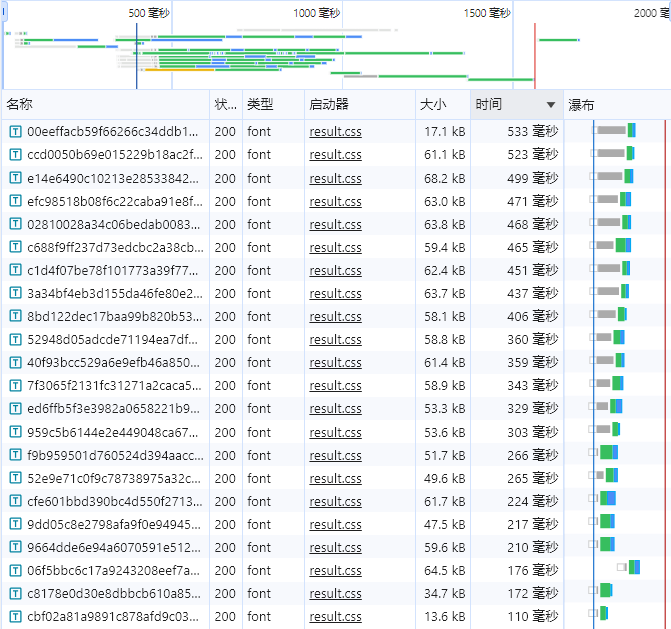Sort by 大小 column header
Image resolution: width=671 pixels, height=629 pixels.
coord(433,105)
